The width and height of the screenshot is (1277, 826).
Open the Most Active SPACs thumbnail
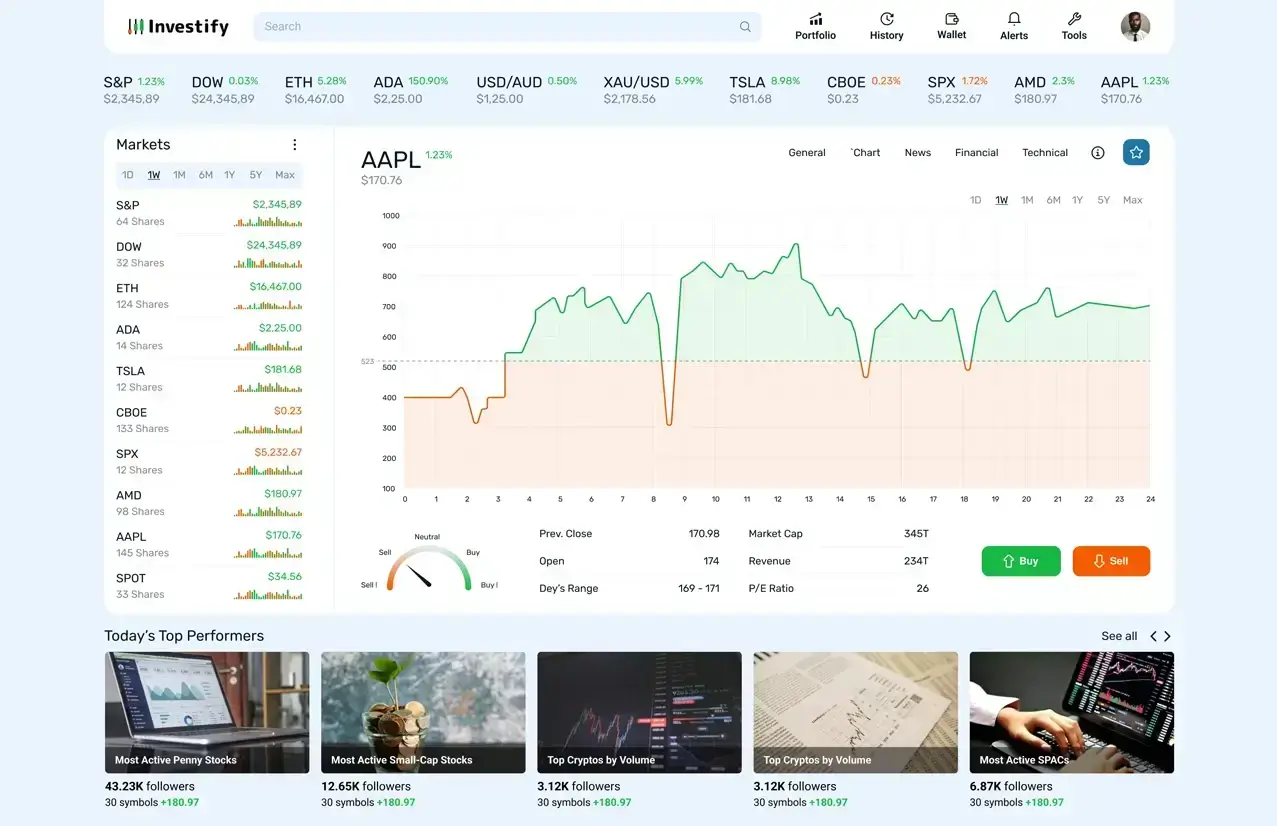click(x=1071, y=712)
